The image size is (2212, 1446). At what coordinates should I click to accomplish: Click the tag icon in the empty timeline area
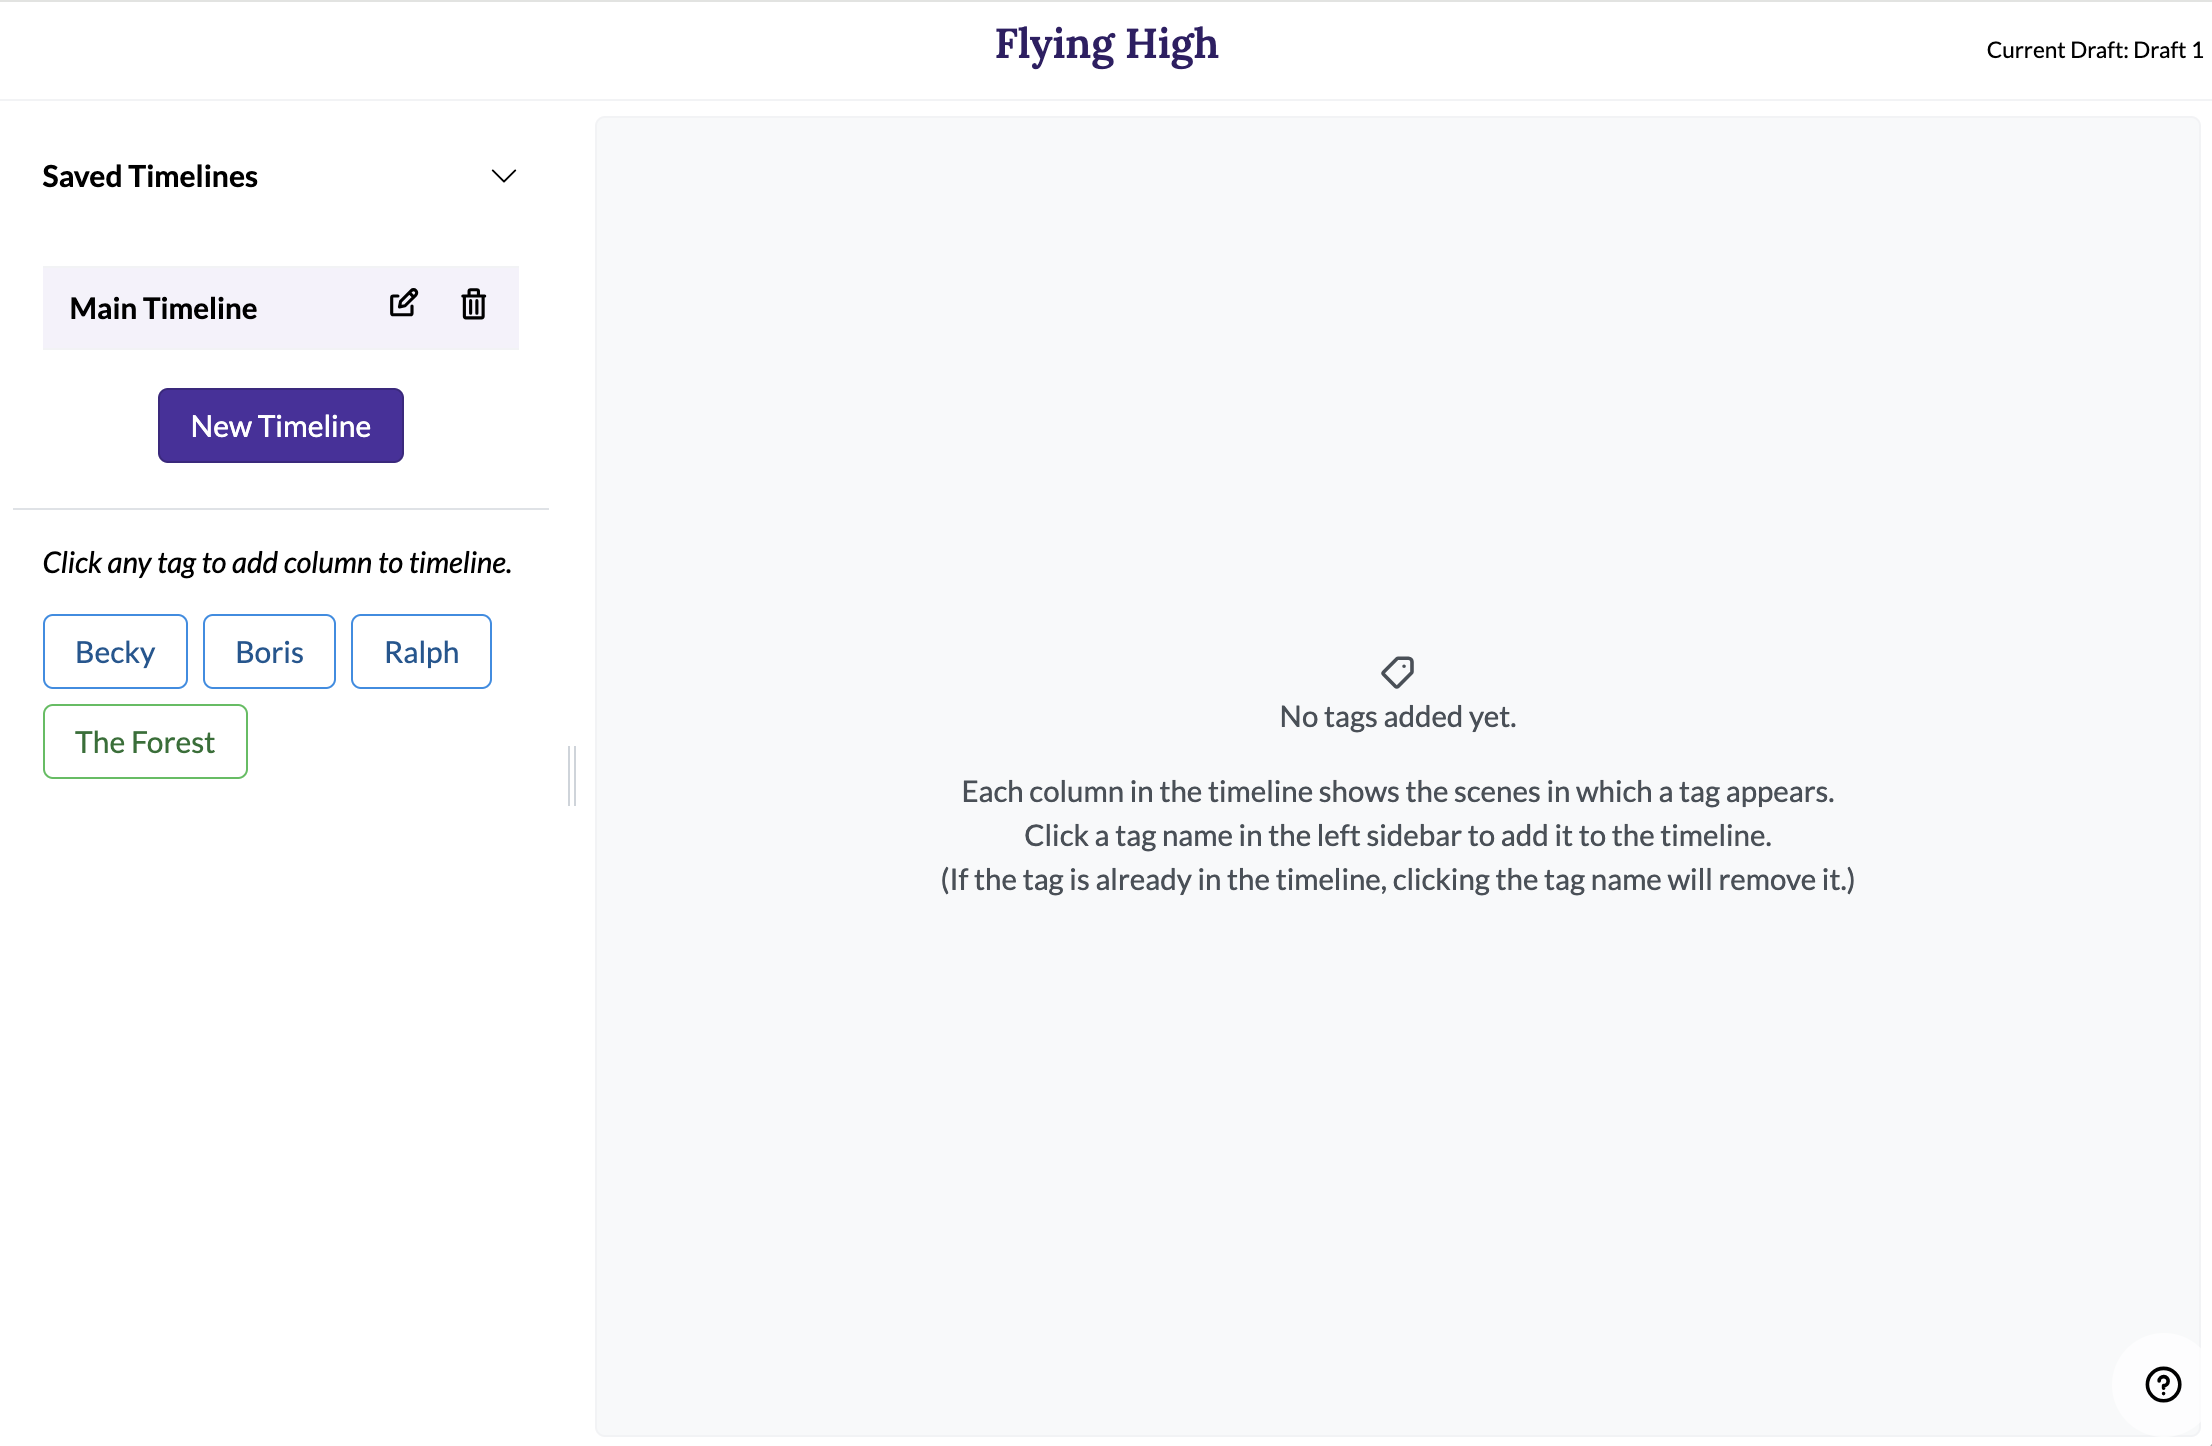pyautogui.click(x=1397, y=671)
